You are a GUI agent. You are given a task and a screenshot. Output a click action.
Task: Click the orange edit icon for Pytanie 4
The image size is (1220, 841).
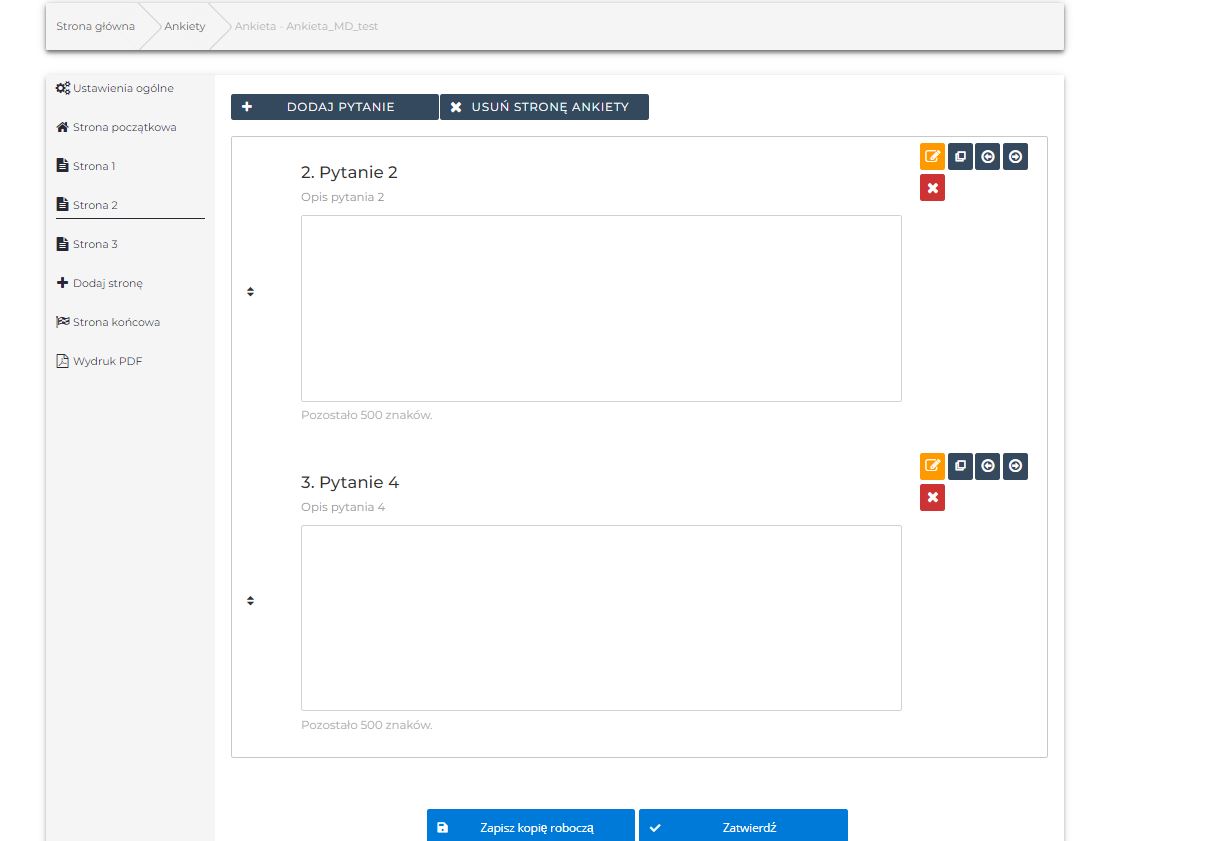(x=932, y=467)
